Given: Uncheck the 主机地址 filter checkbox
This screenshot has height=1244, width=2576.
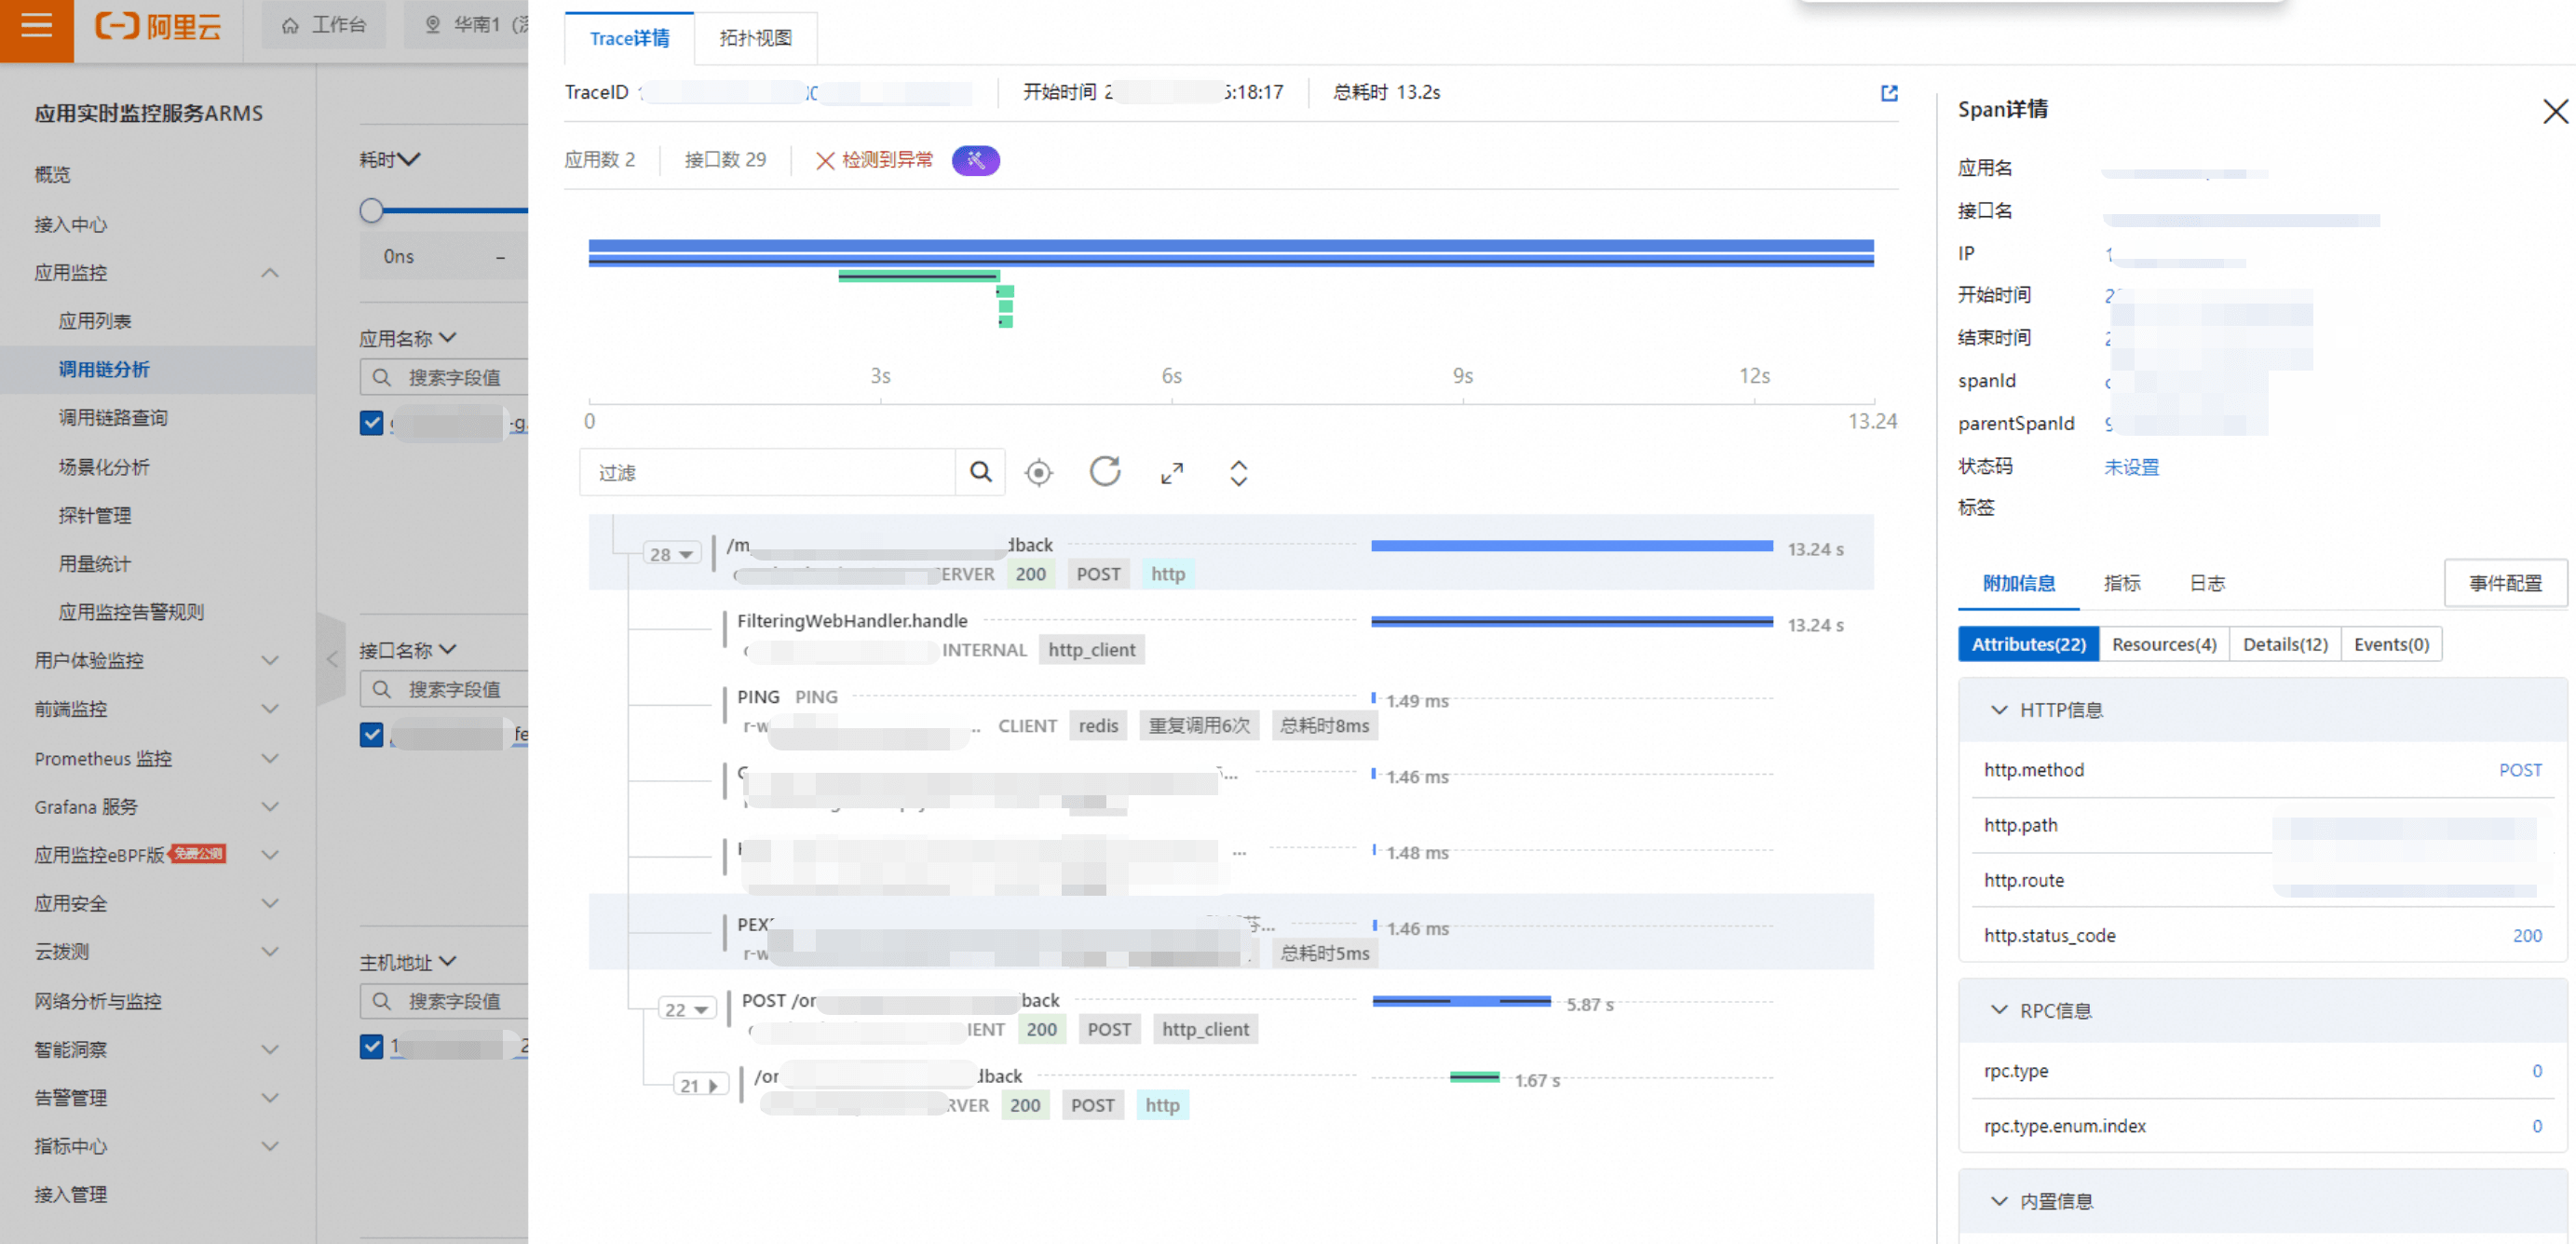Looking at the screenshot, I should click(x=371, y=1047).
